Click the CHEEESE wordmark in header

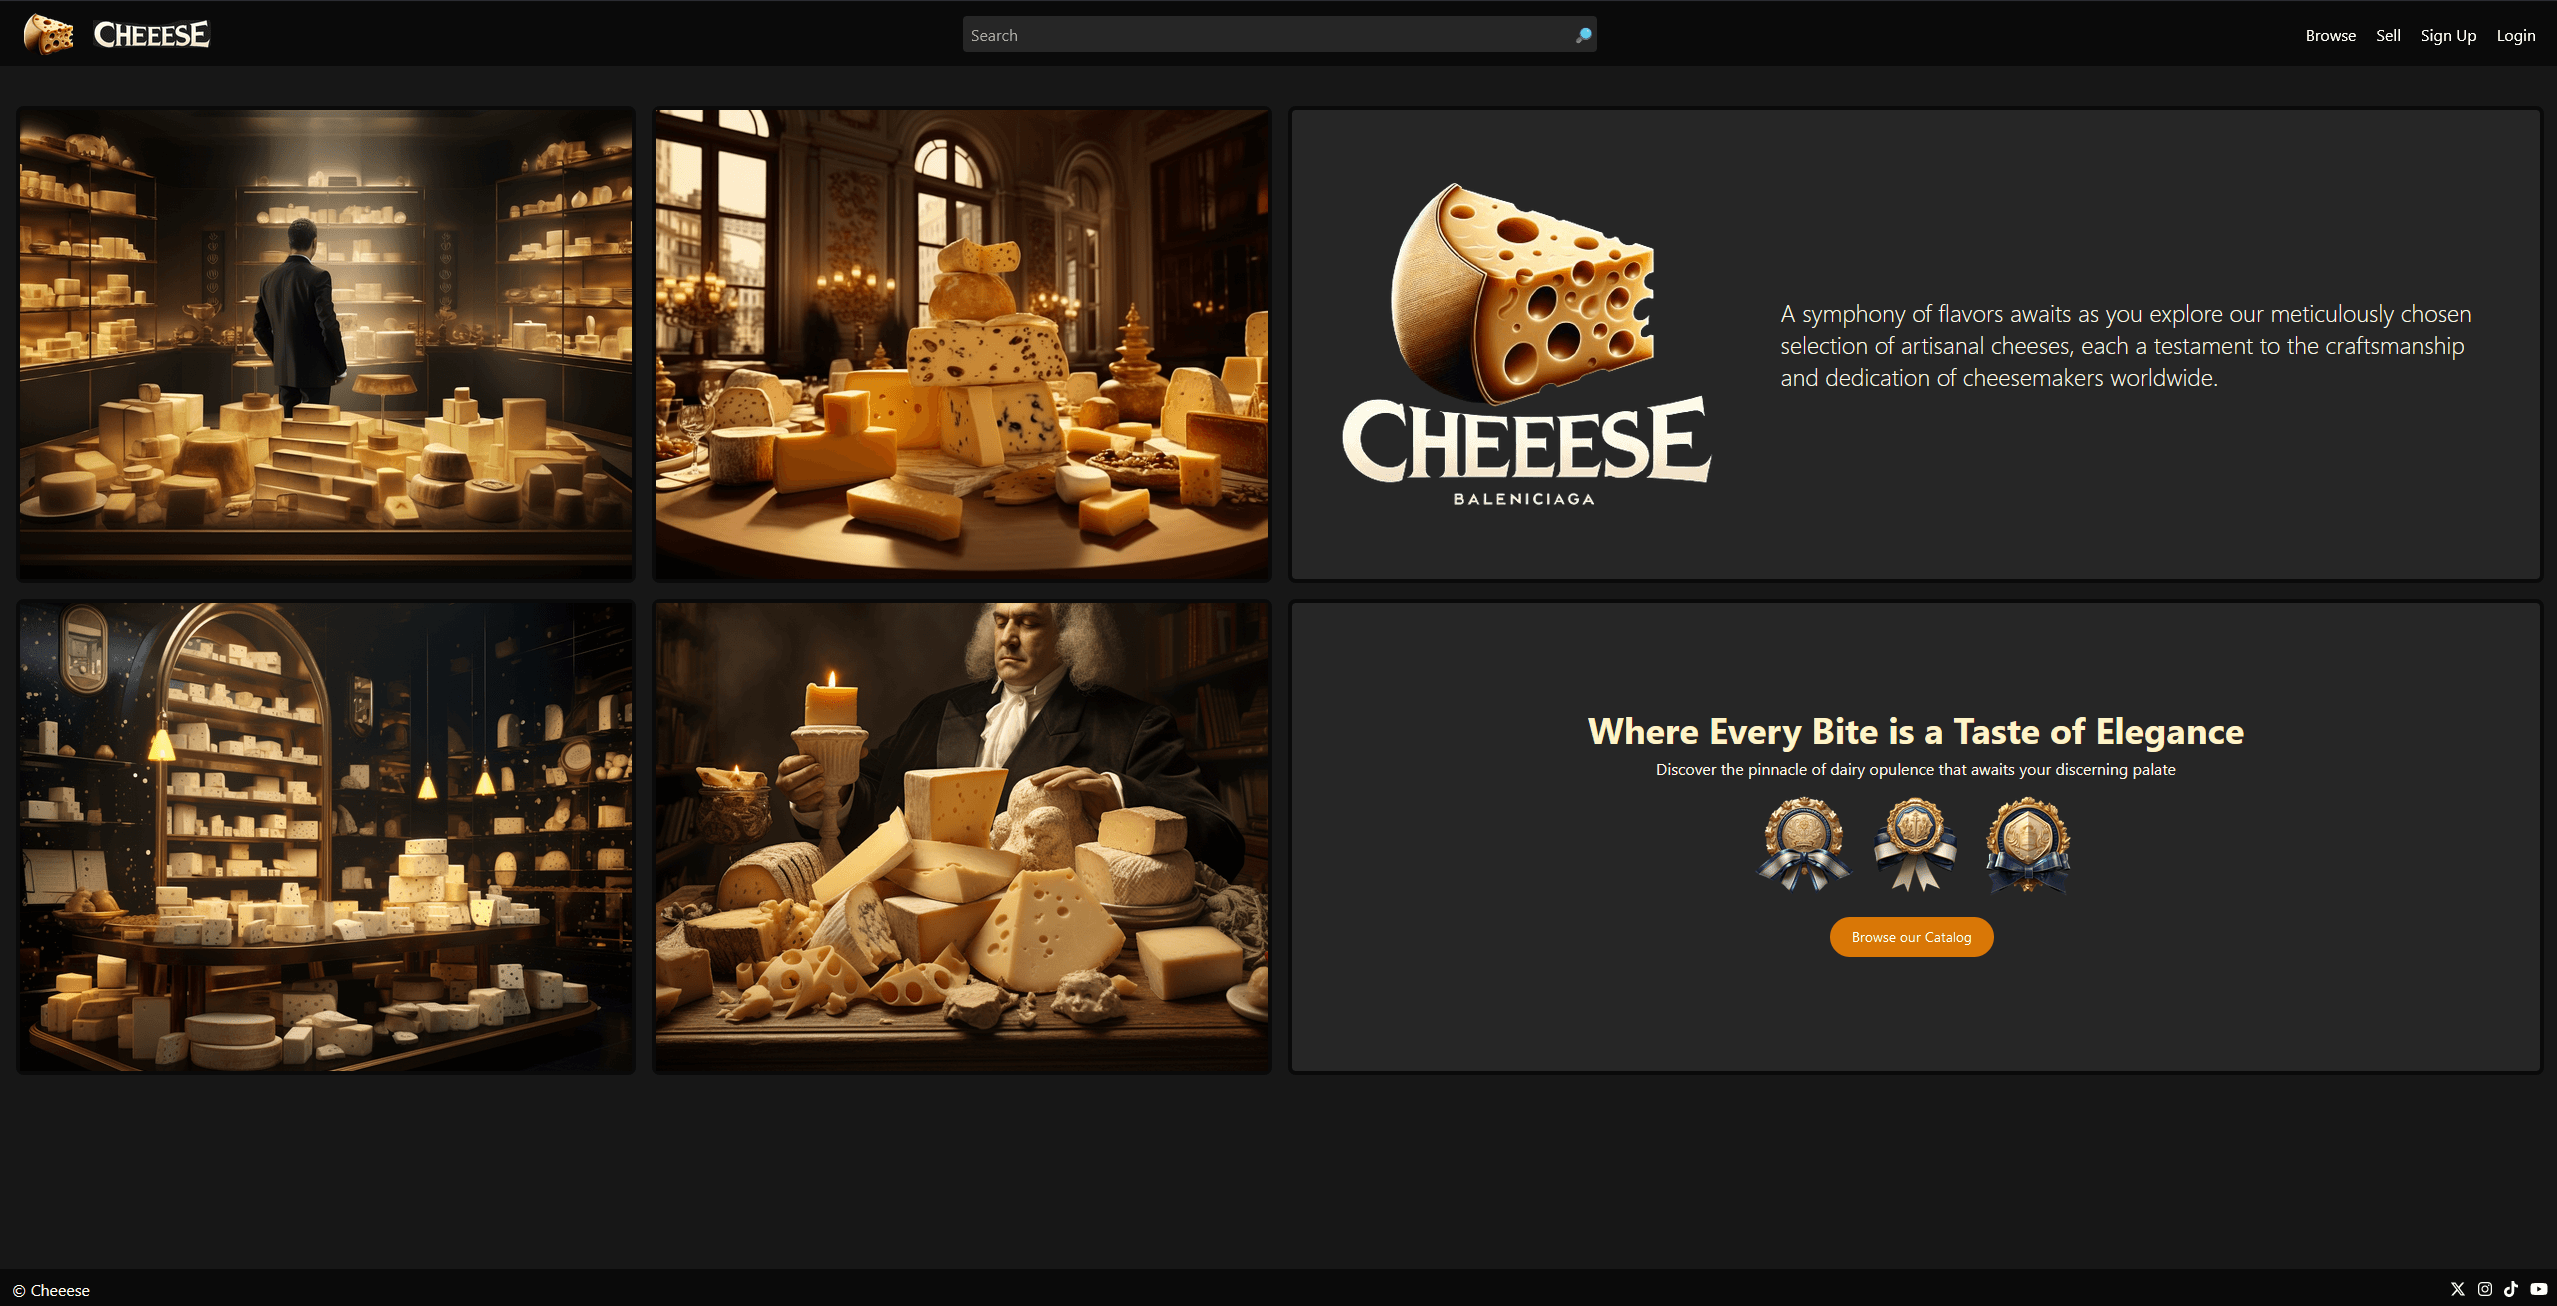point(152,34)
